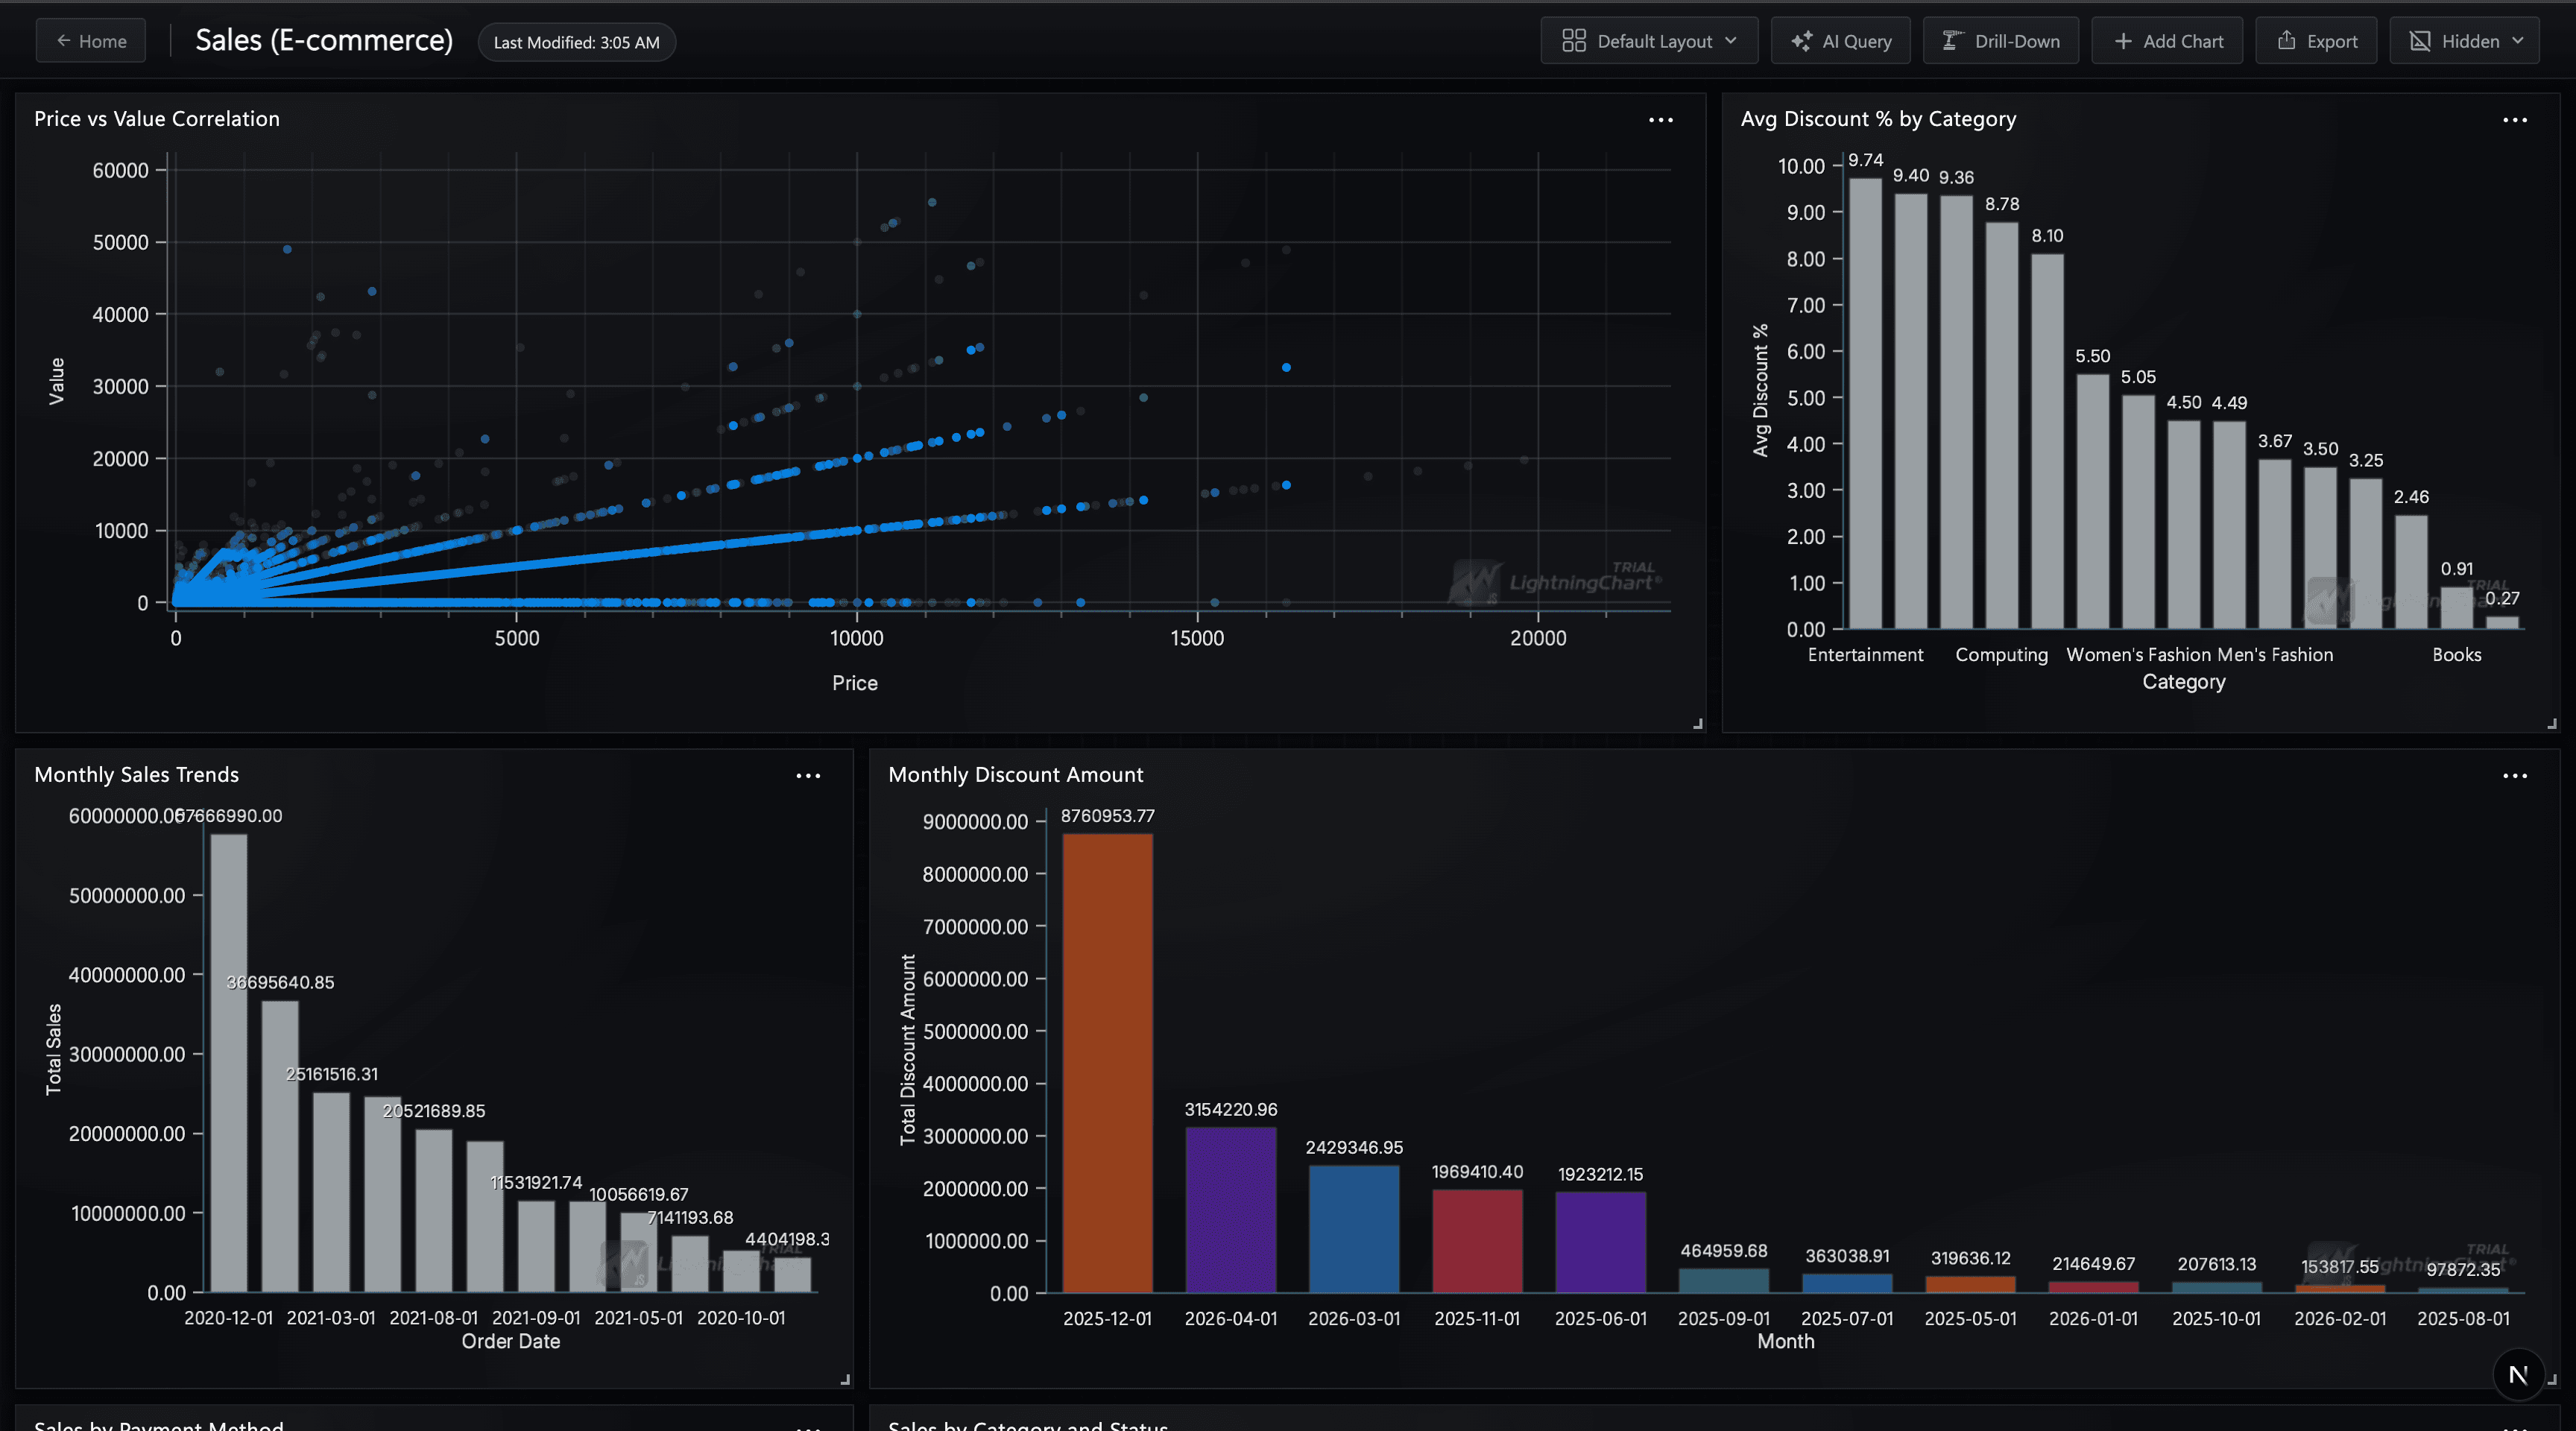Select the purple 2026-04-01 discount bar
The width and height of the screenshot is (2576, 1431).
1231,1210
